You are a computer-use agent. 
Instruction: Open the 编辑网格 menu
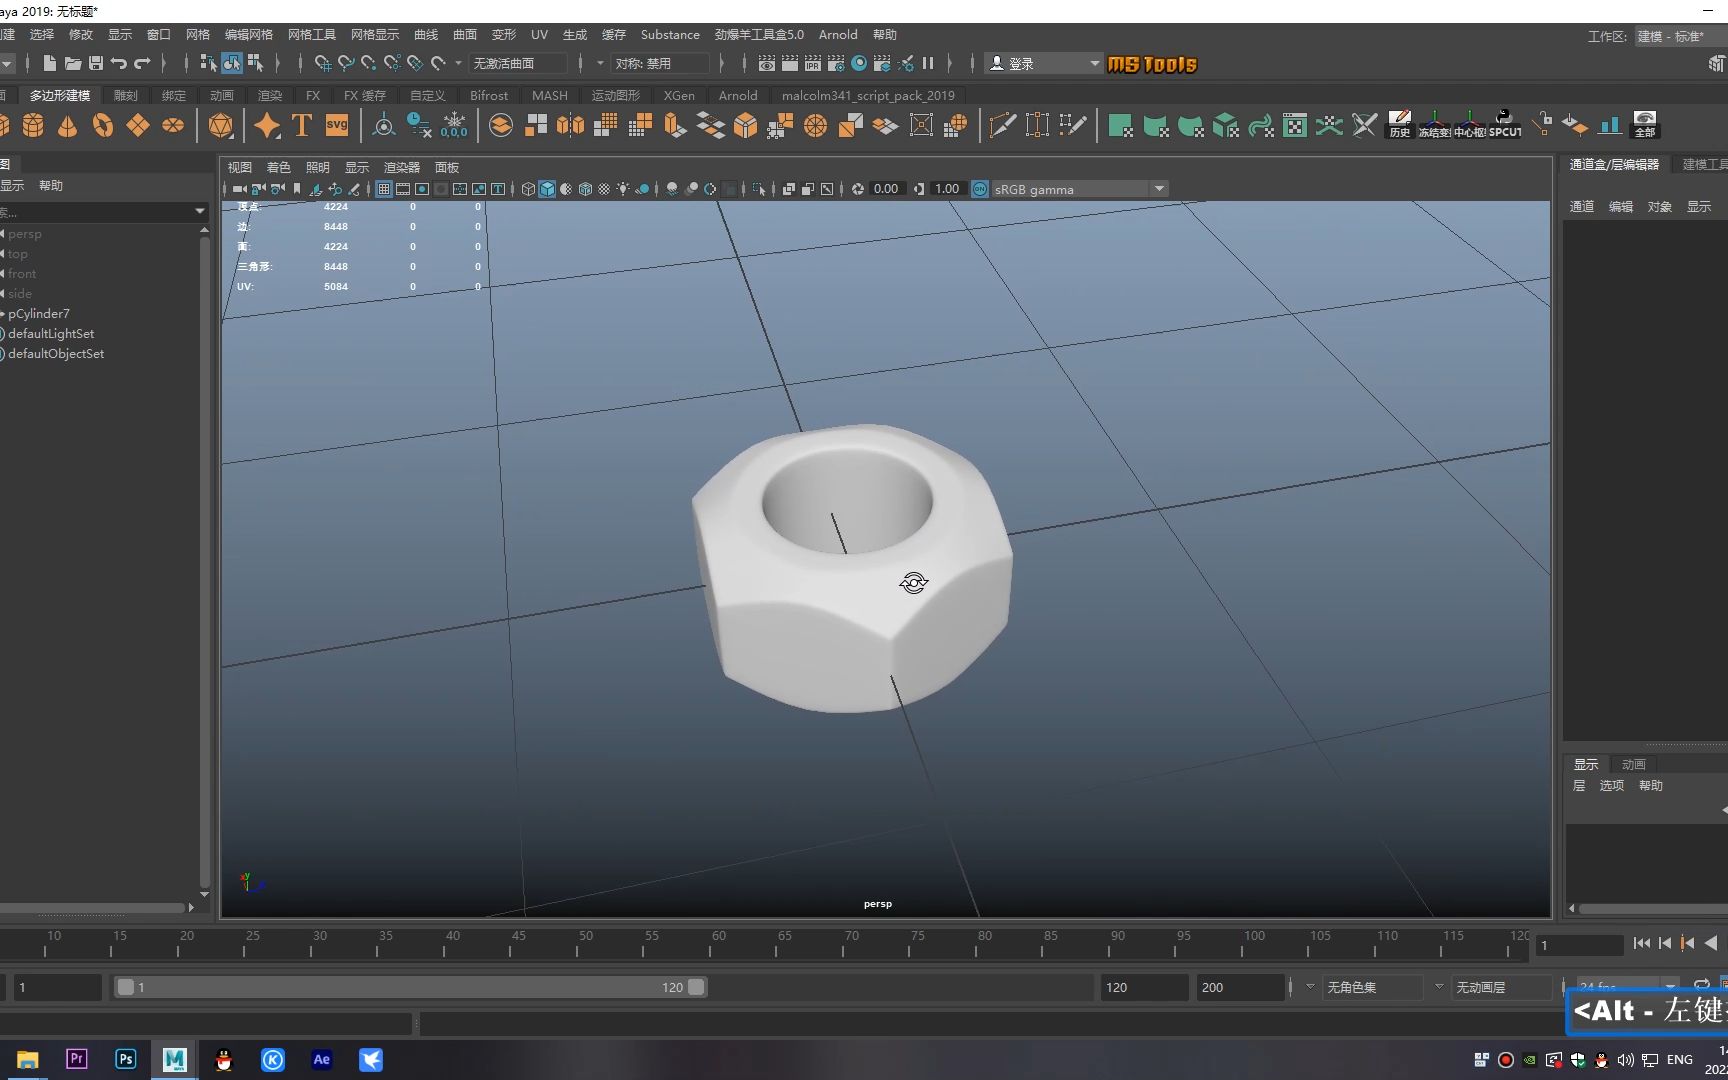[x=249, y=34]
